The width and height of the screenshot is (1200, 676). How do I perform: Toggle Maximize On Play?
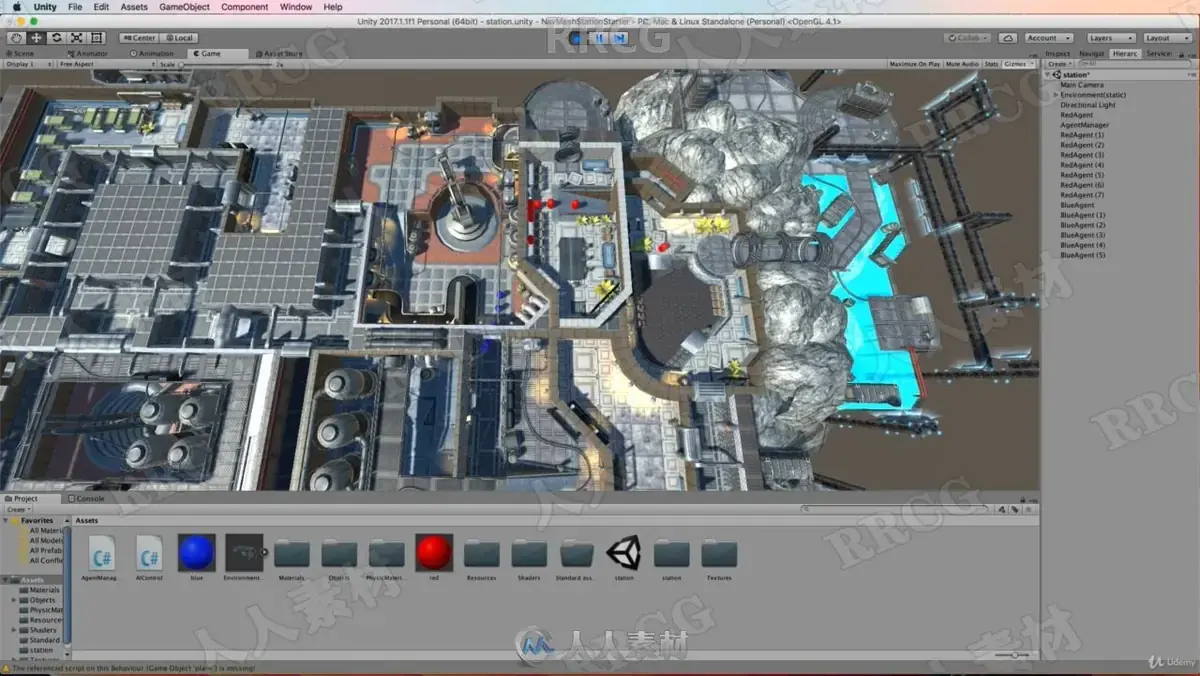tap(914, 64)
